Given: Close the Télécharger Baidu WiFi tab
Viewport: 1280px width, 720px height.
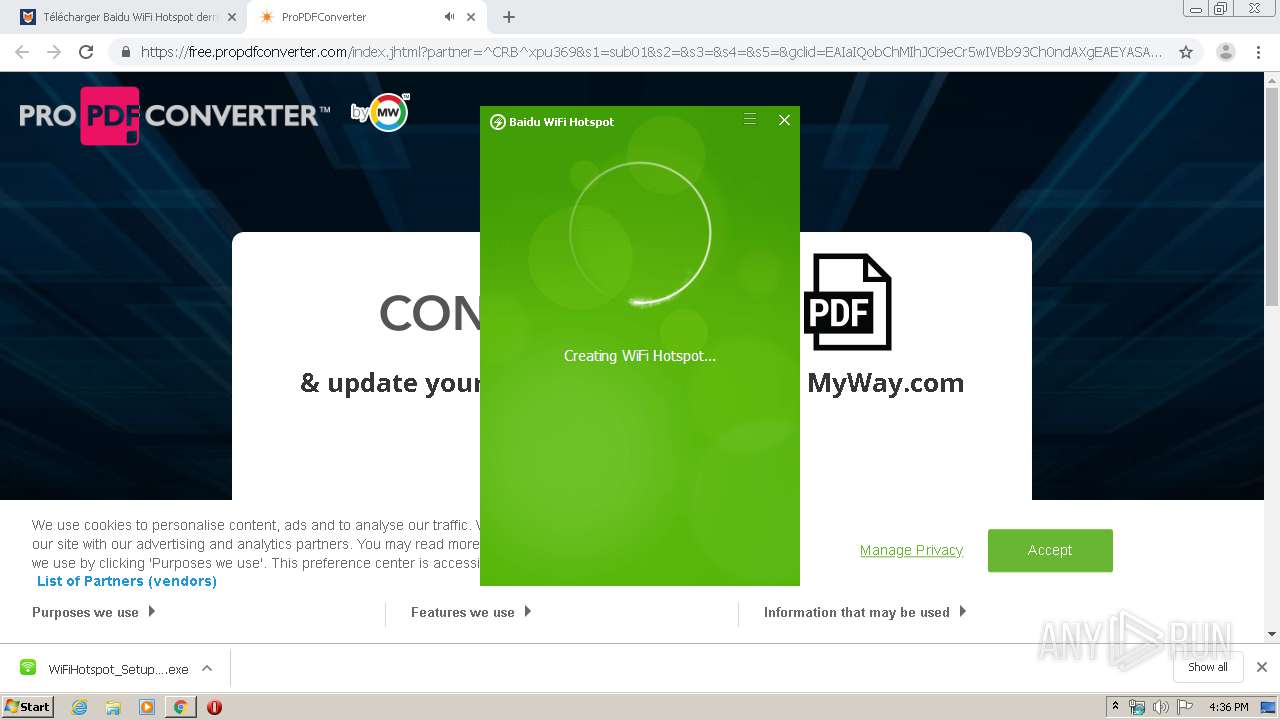Looking at the screenshot, I should [232, 17].
